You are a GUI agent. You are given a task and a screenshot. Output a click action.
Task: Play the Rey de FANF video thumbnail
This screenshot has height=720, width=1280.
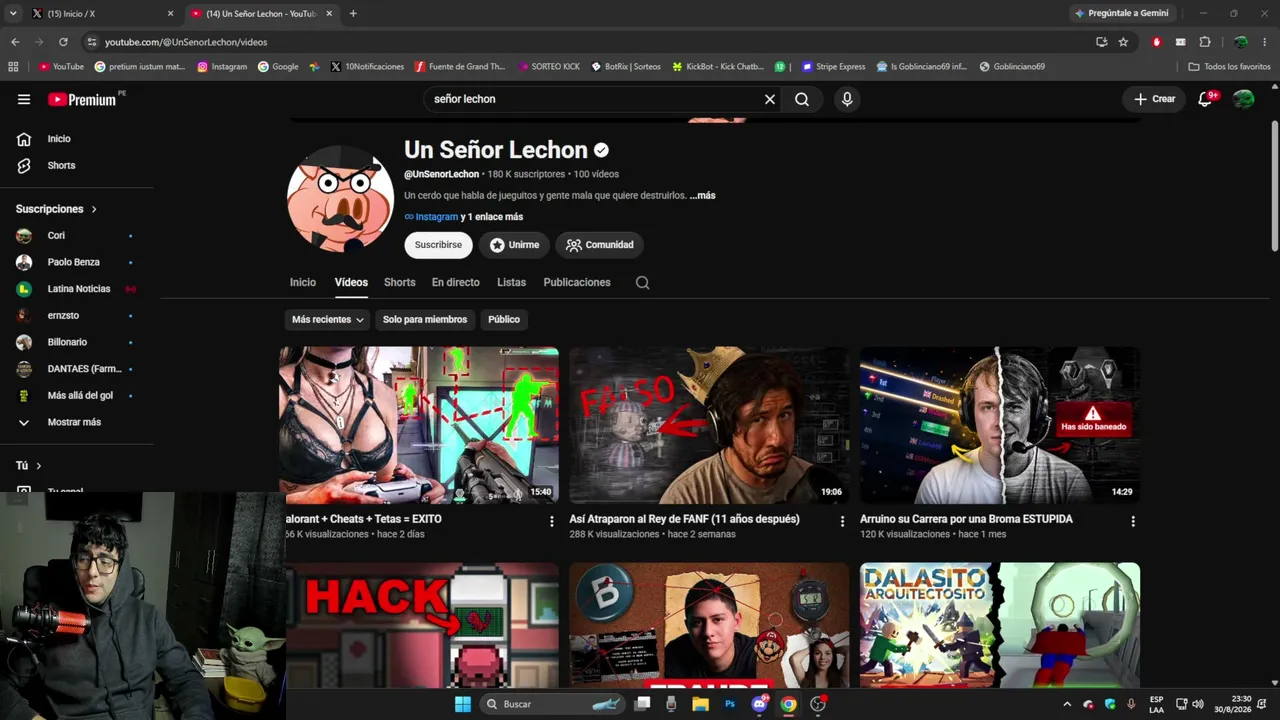click(x=709, y=425)
